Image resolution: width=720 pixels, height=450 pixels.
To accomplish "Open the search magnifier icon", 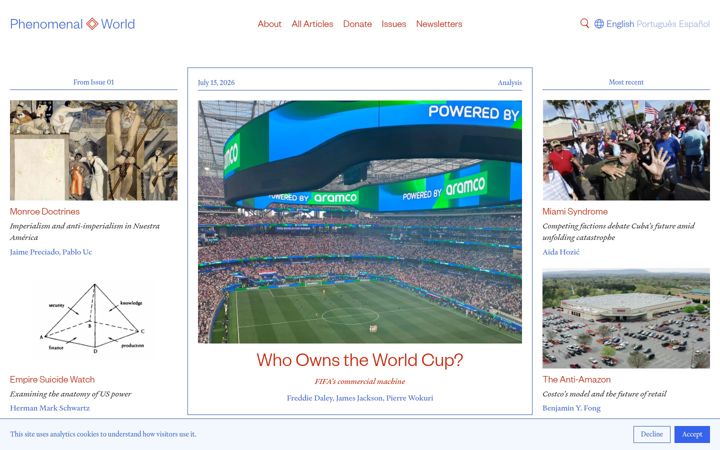I will pos(584,23).
